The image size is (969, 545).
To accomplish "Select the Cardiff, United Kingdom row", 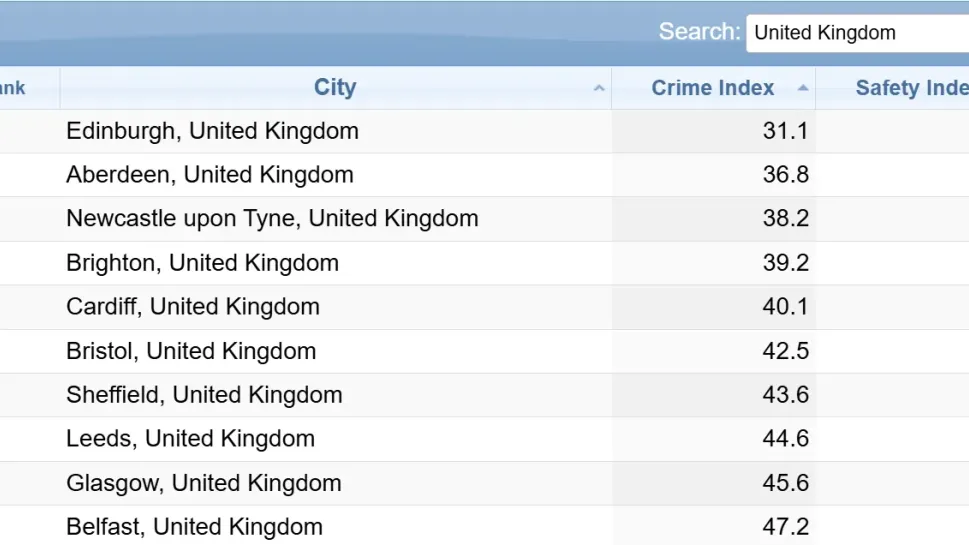I will (193, 307).
